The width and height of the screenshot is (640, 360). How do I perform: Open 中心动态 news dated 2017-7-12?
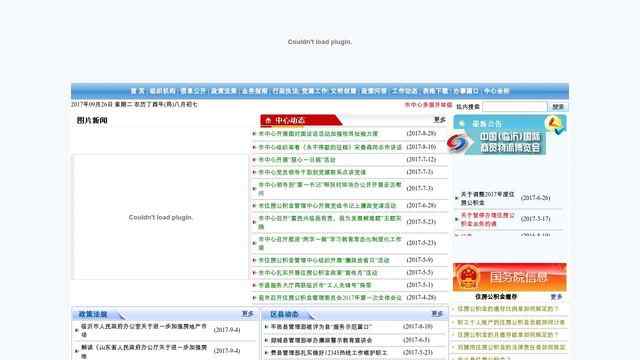pyautogui.click(x=297, y=160)
